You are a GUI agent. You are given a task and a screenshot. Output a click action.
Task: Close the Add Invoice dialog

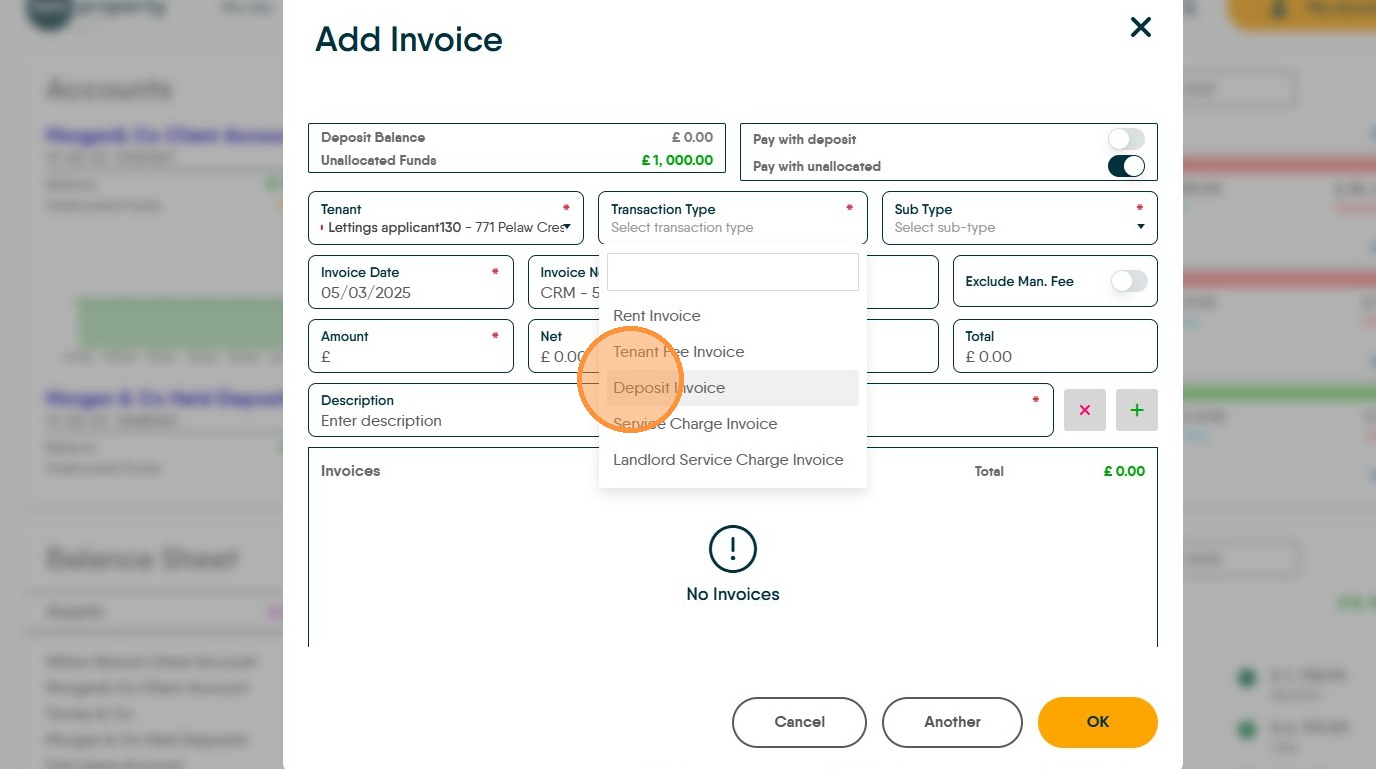1140,28
